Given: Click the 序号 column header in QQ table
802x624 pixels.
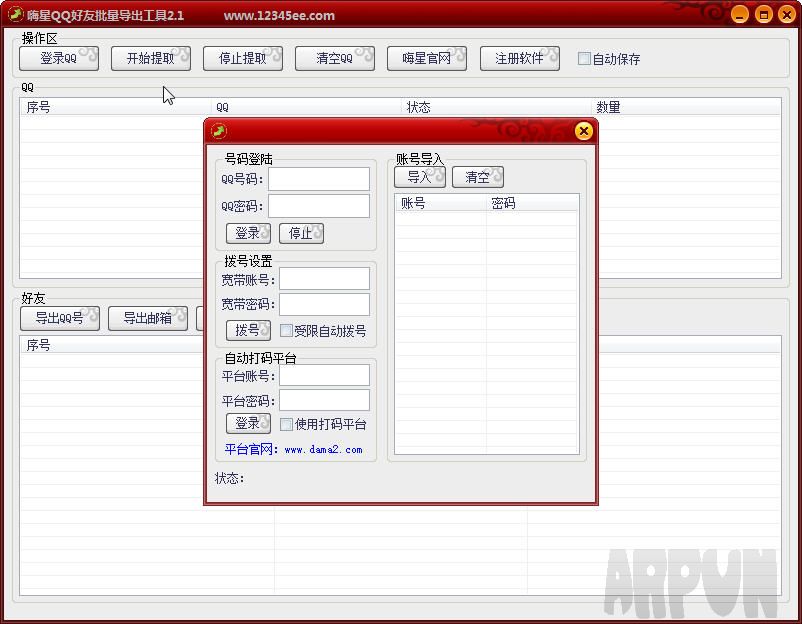Looking at the screenshot, I should pyautogui.click(x=116, y=107).
